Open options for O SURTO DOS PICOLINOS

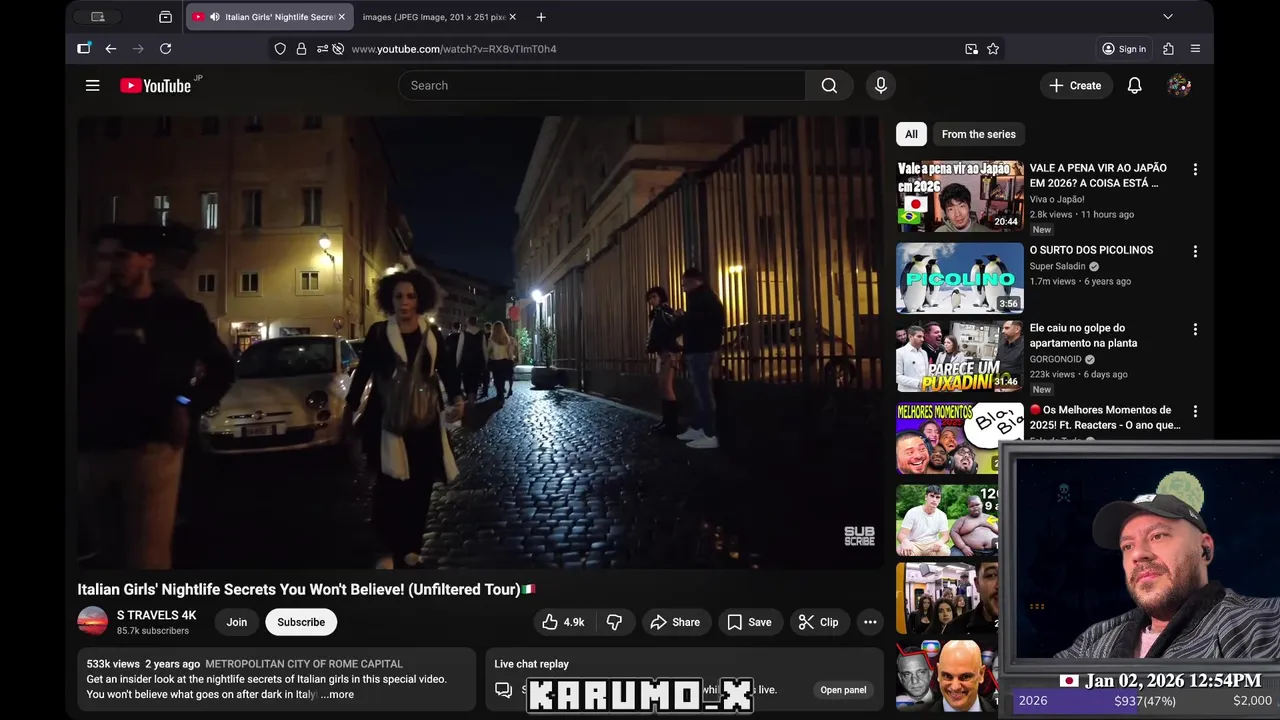tap(1195, 252)
